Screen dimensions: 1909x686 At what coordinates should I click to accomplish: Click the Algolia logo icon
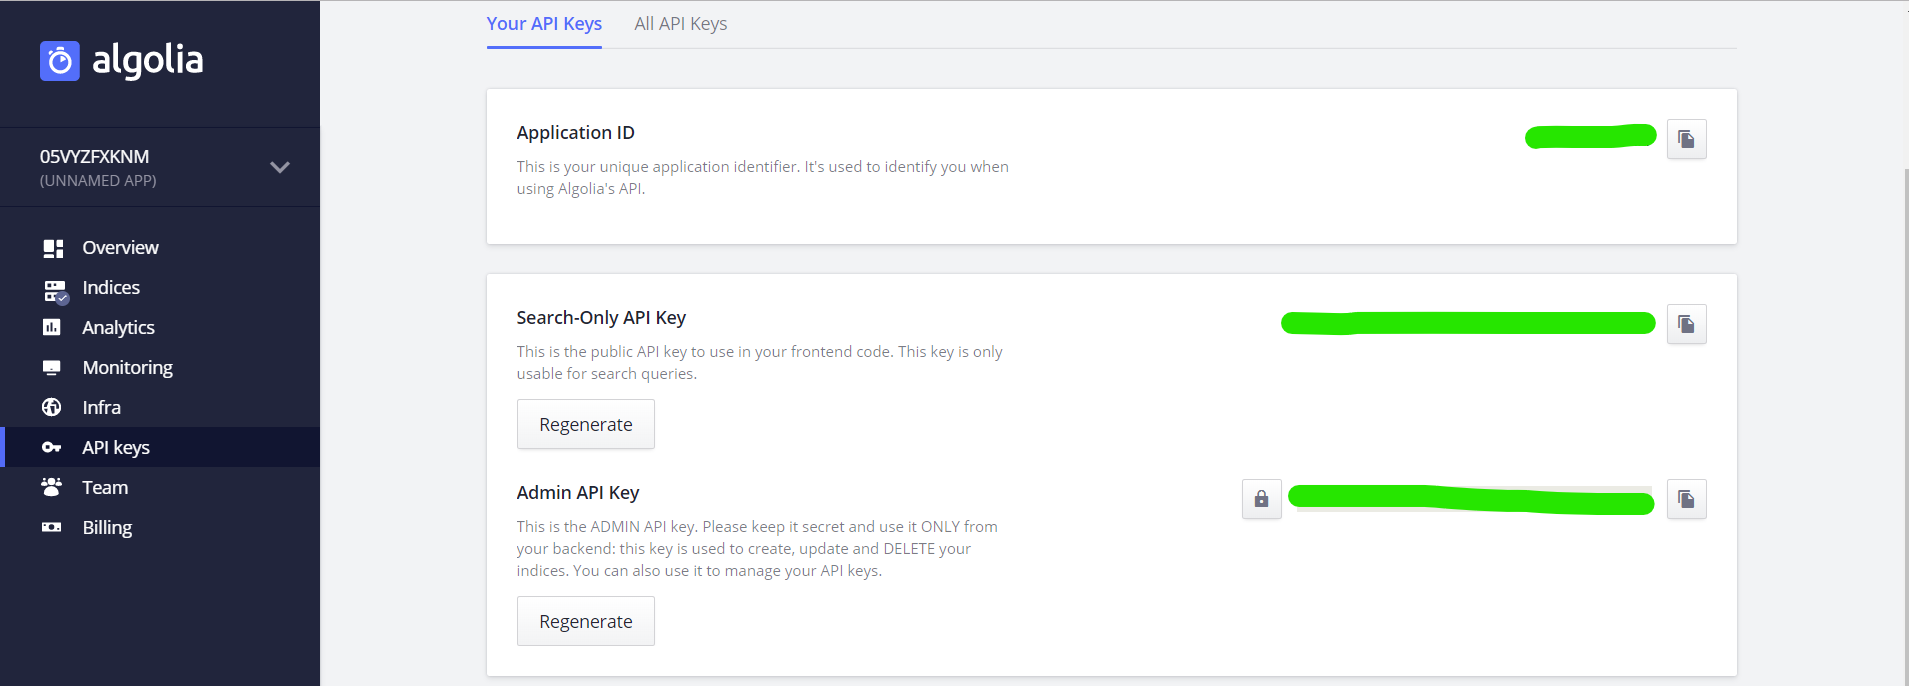point(60,61)
